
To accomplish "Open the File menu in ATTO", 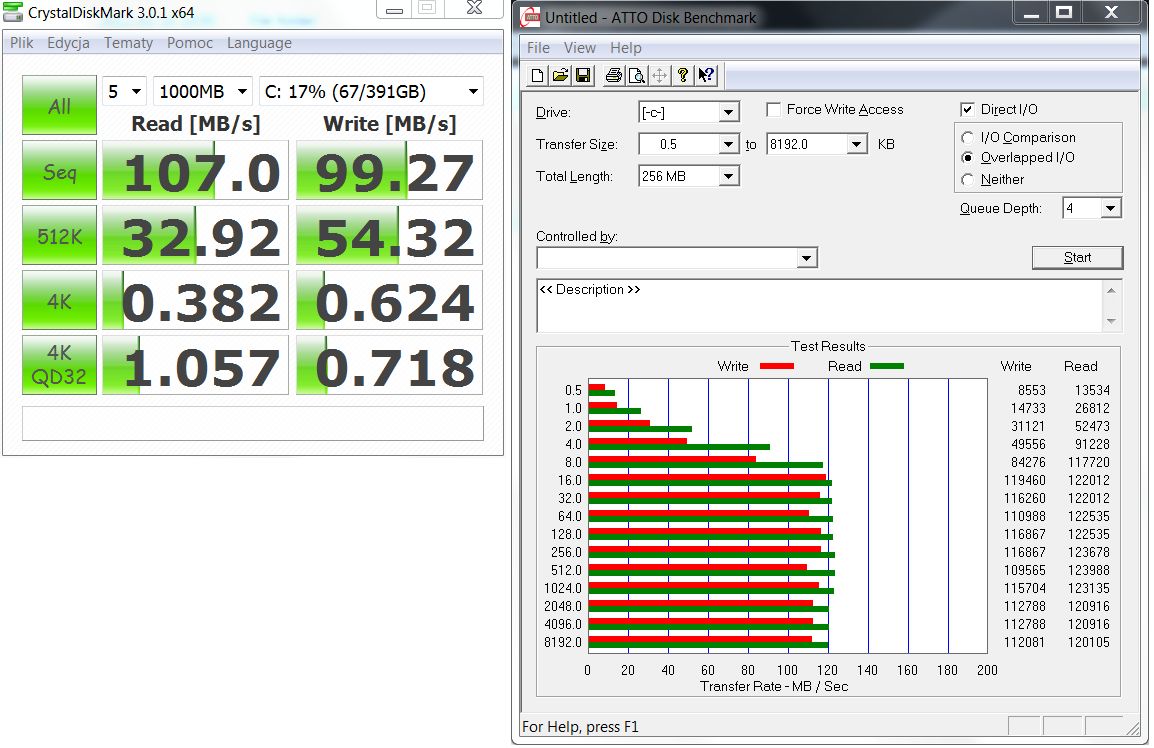I will click(x=538, y=48).
